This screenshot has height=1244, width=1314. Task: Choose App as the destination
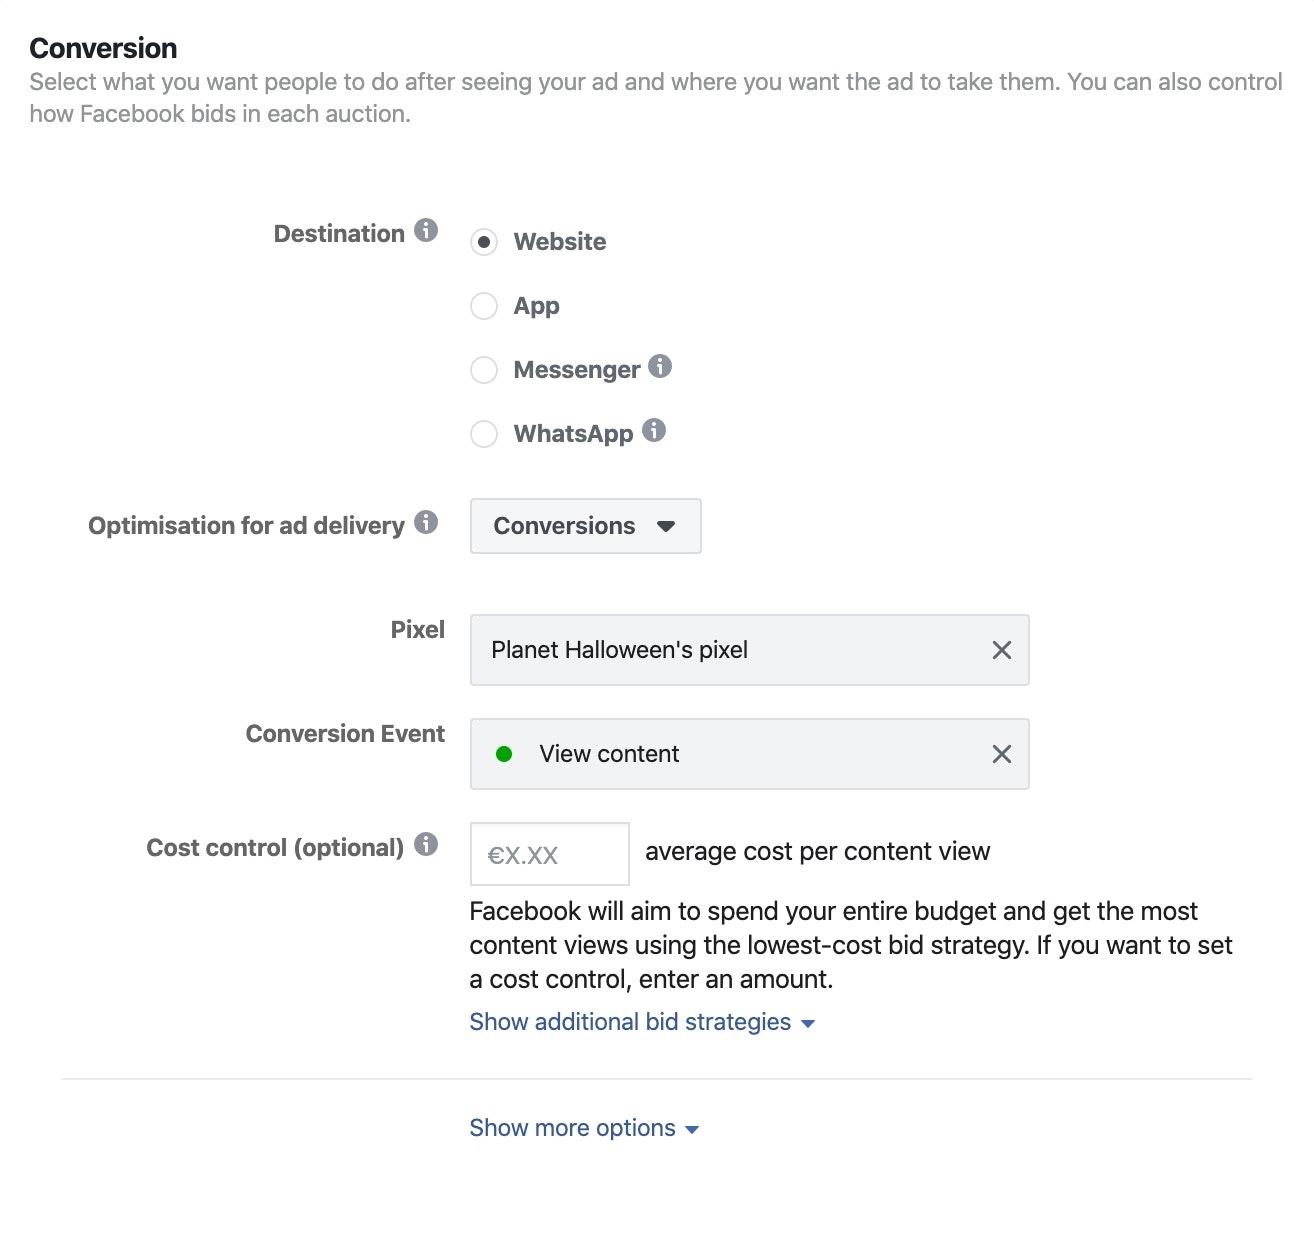click(x=484, y=306)
